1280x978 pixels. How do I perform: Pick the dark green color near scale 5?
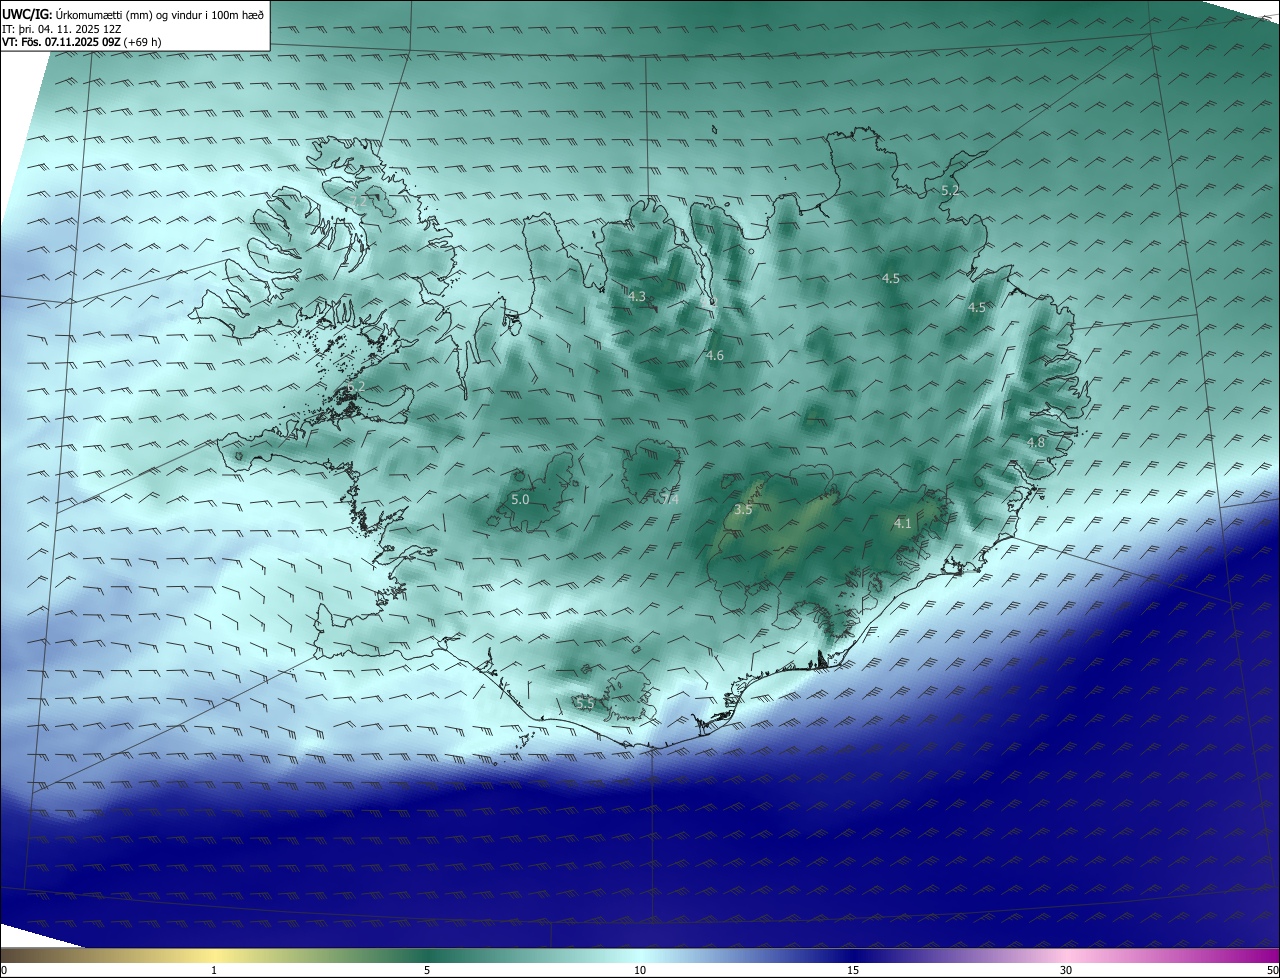[427, 955]
